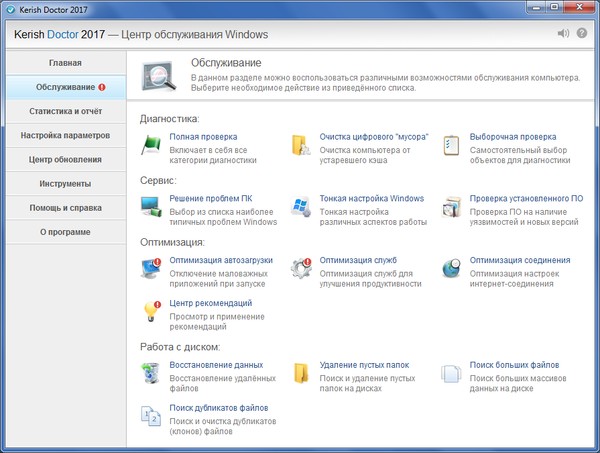Open the Оптимизация соединения link

coord(520,260)
